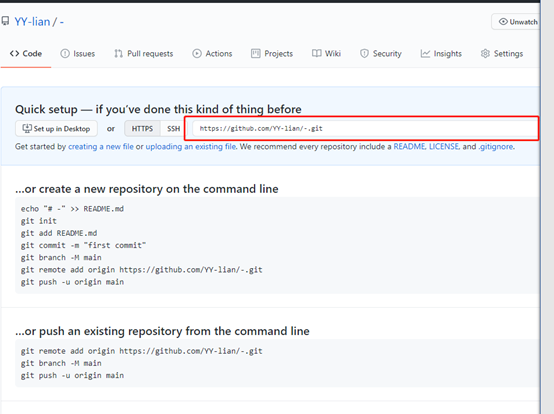Image resolution: width=554 pixels, height=414 pixels.
Task: Click the vertical scrollbar at right edge
Action: tap(547, 208)
